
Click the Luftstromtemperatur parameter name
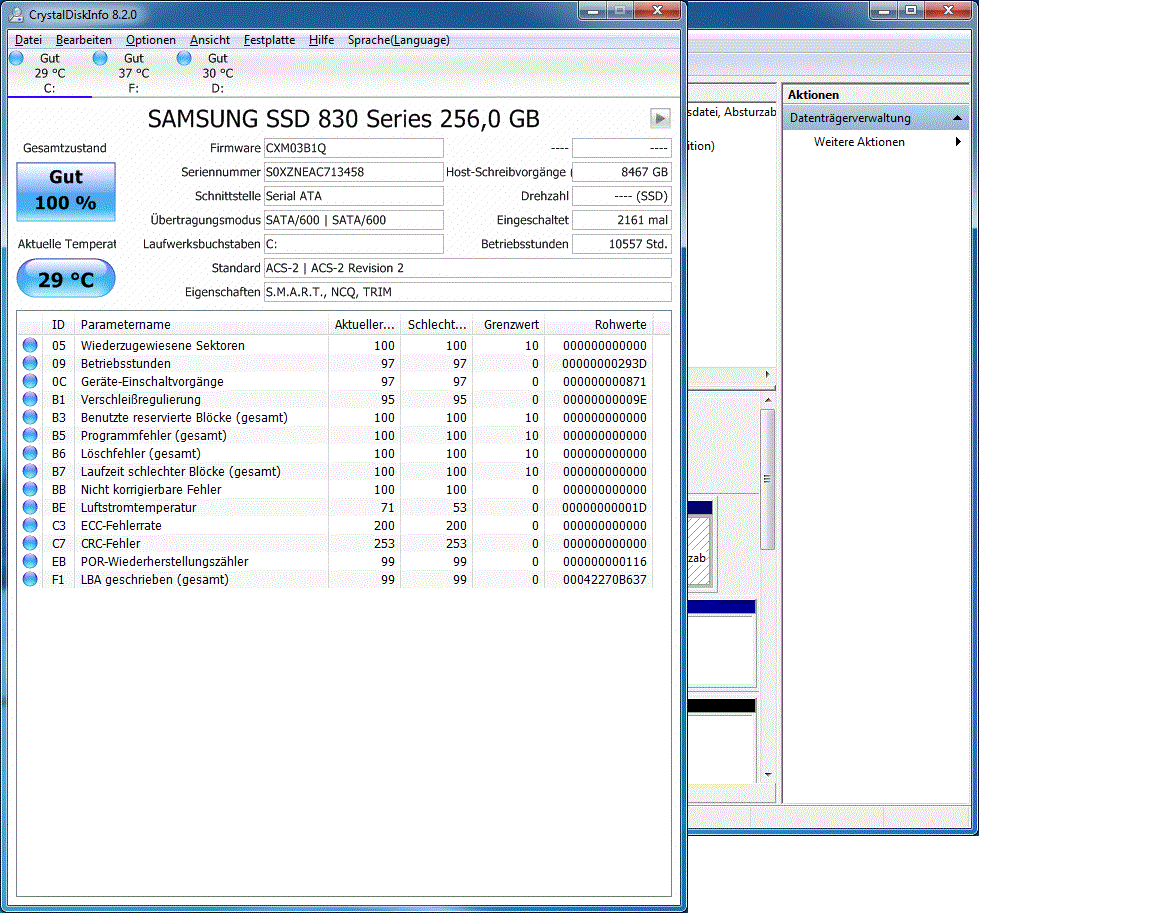138,508
